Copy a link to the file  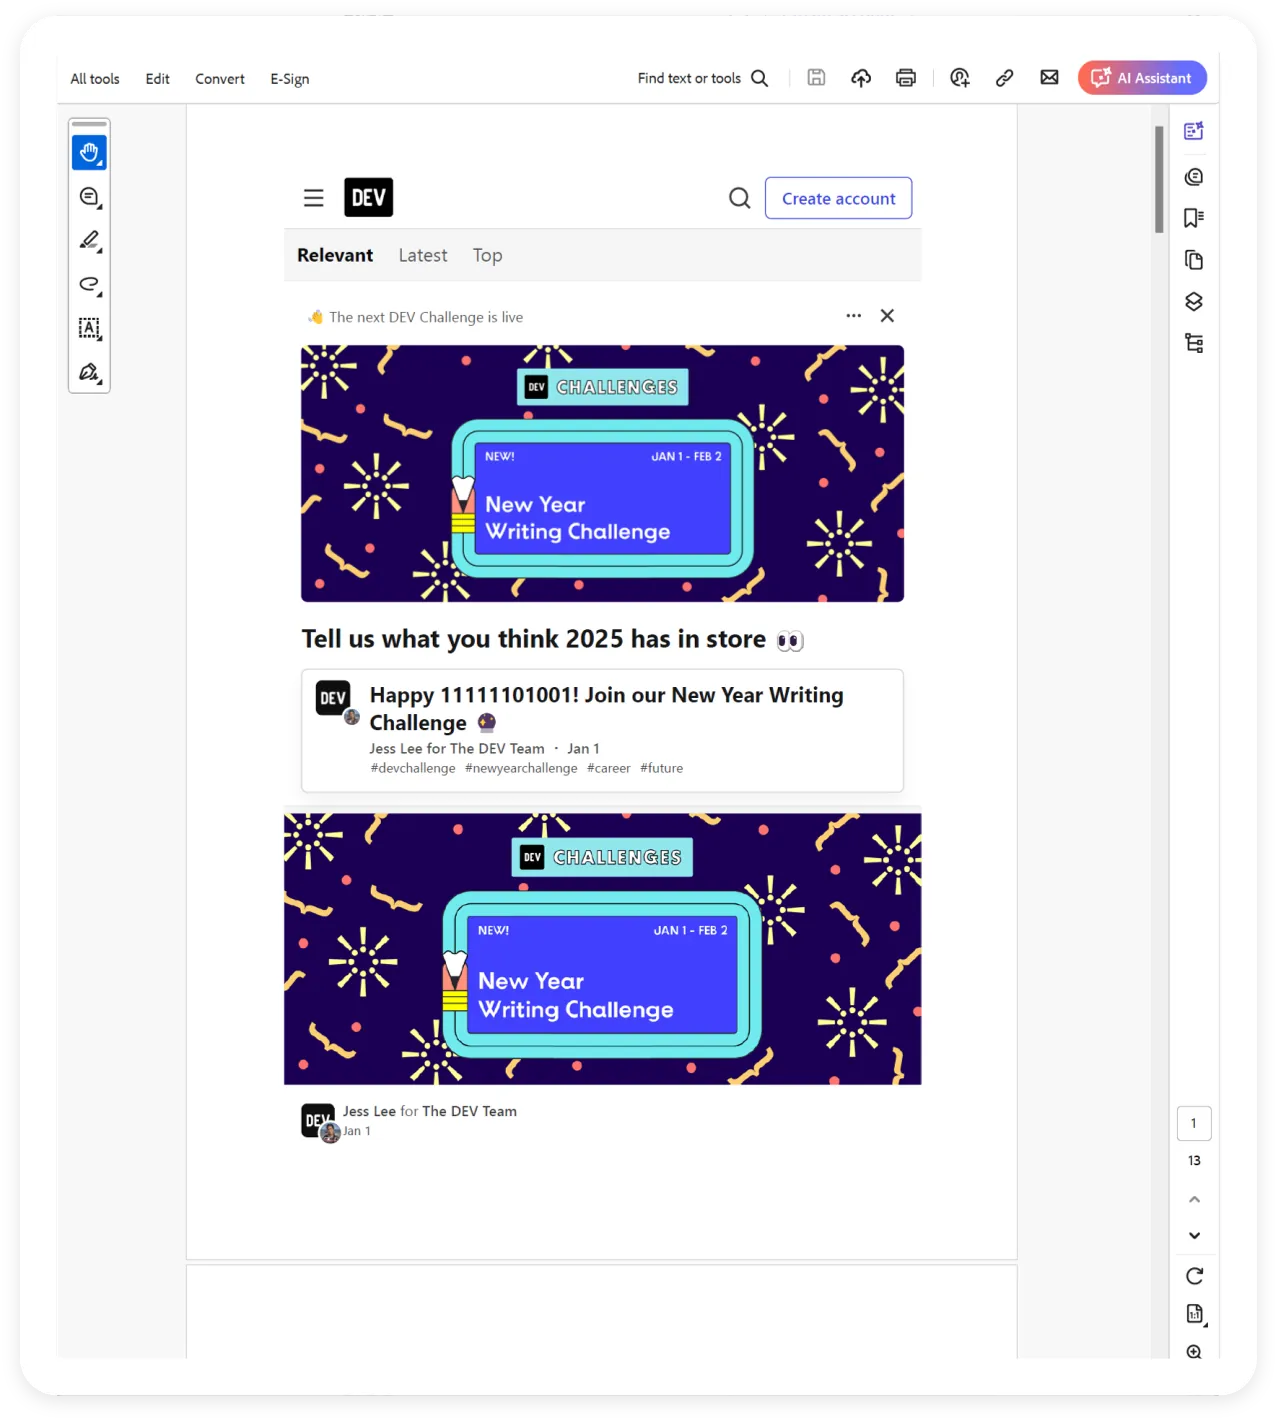1005,78
